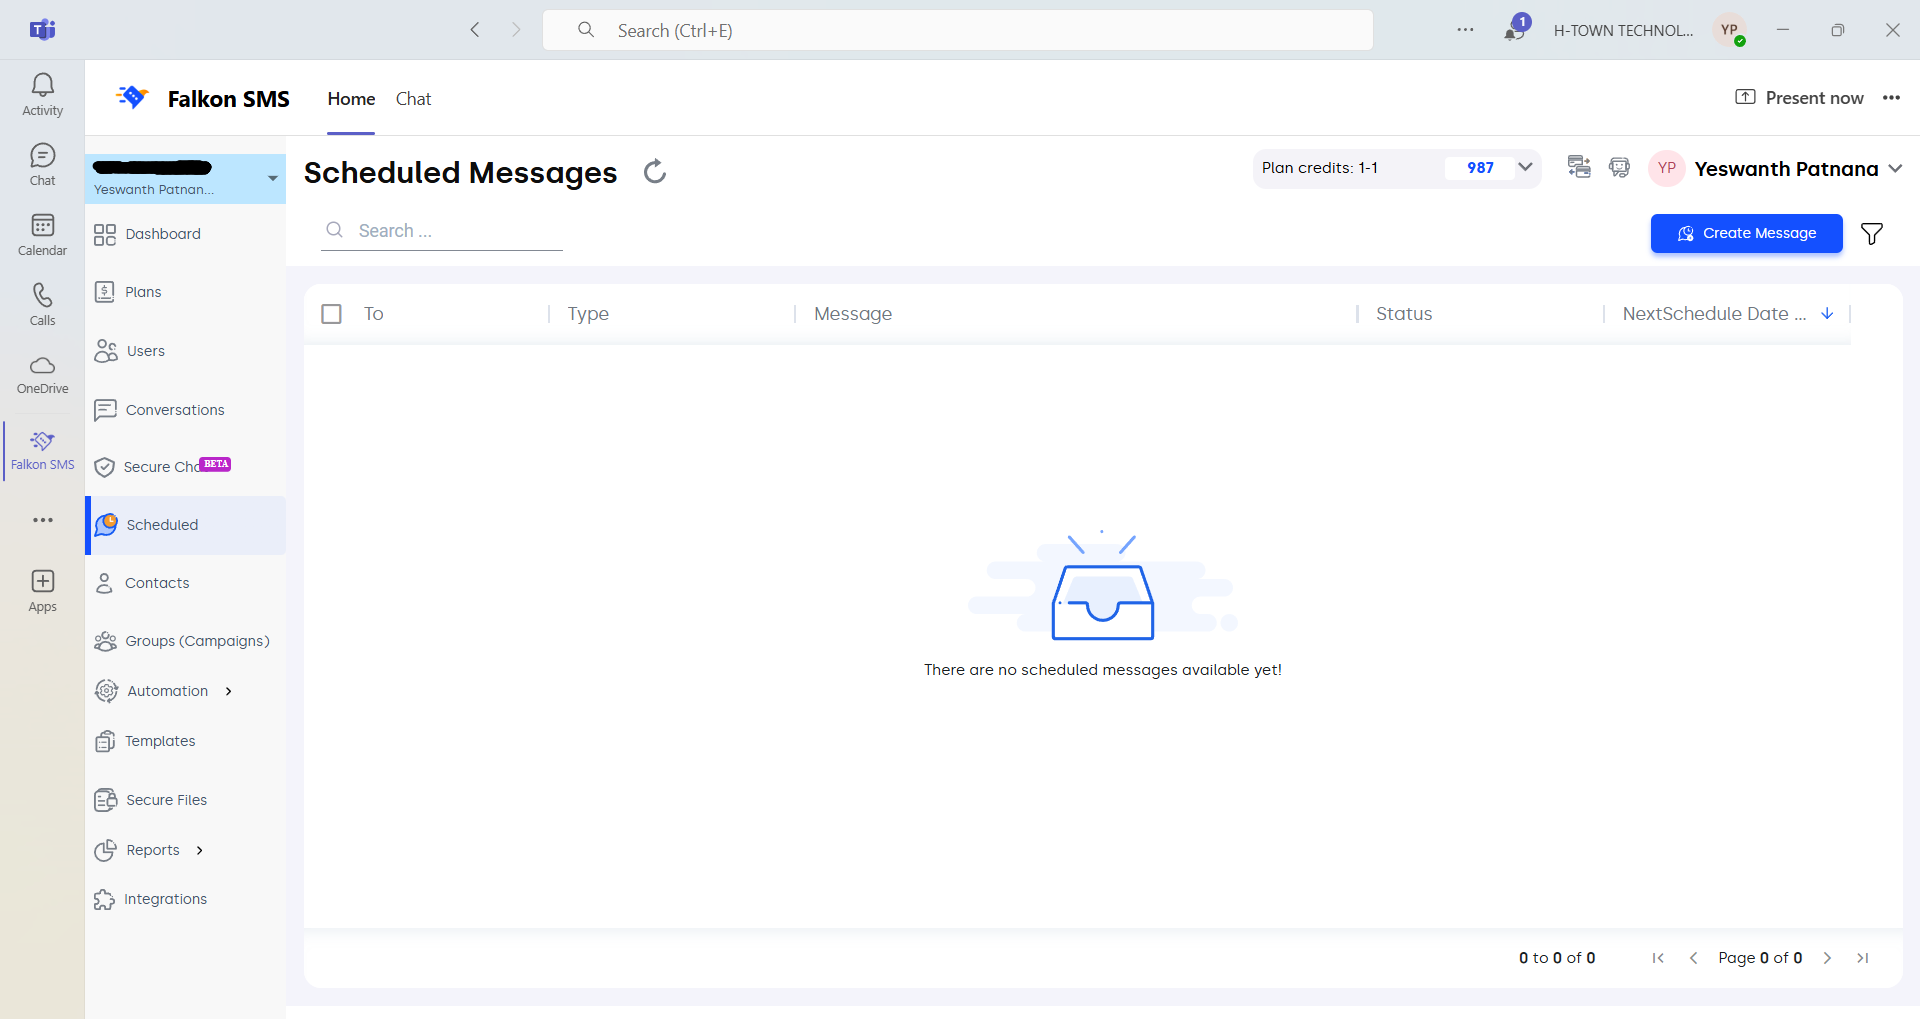Click the Create Message button
1920x1019 pixels.
pos(1746,233)
